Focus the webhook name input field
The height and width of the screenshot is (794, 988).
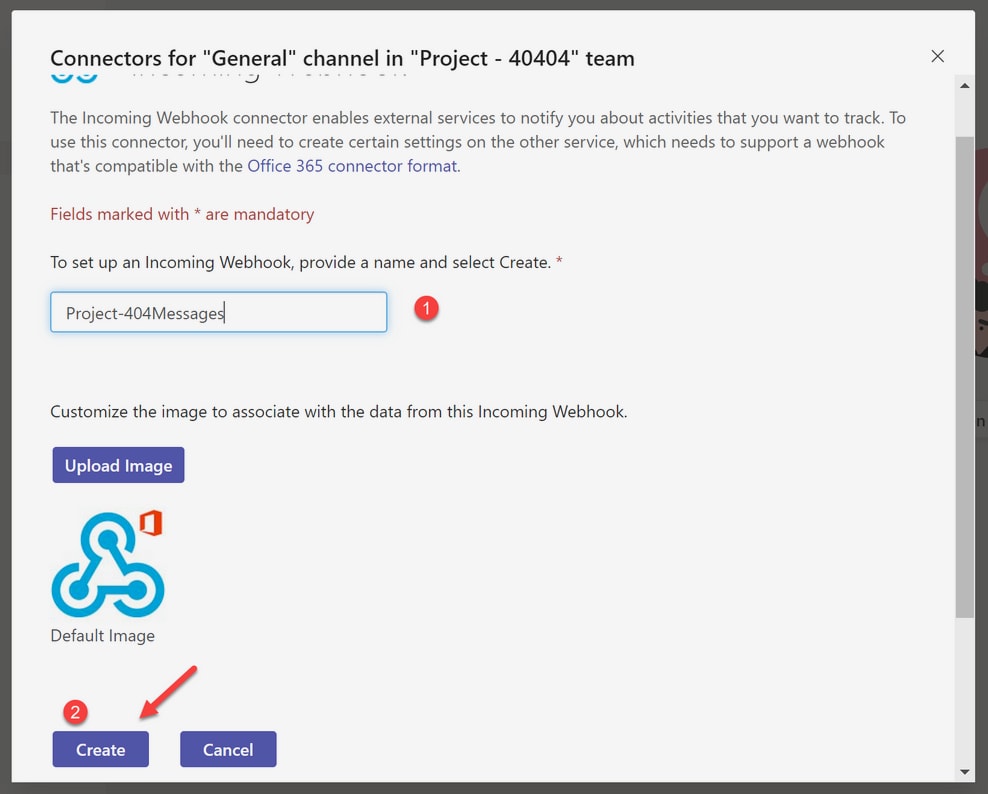(x=219, y=312)
